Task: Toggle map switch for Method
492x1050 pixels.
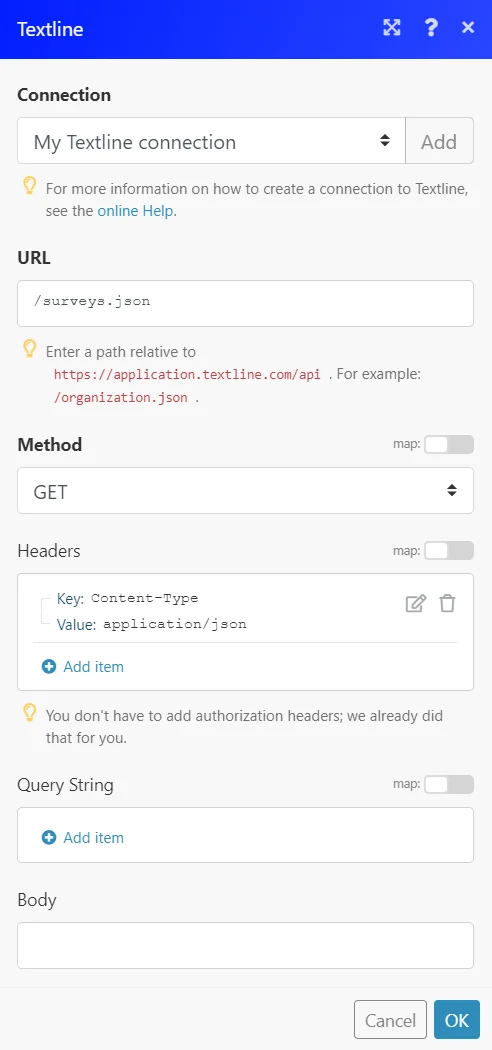Action: (448, 444)
